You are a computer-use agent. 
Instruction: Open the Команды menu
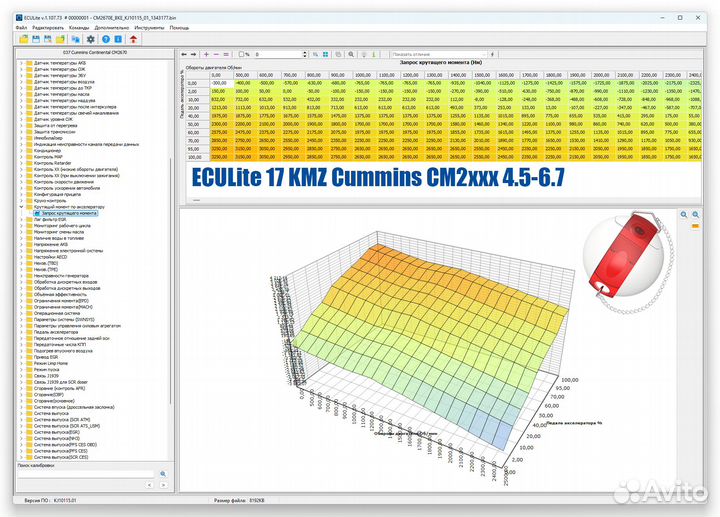(79, 28)
